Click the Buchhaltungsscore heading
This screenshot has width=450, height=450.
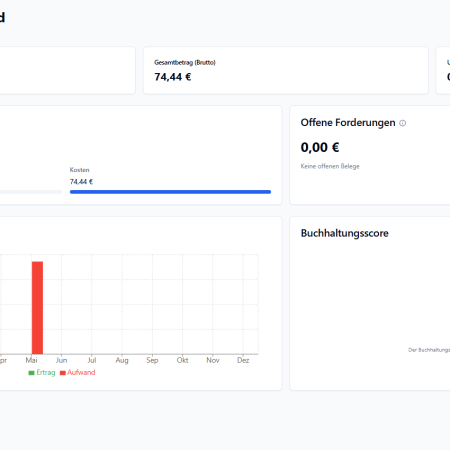click(344, 233)
